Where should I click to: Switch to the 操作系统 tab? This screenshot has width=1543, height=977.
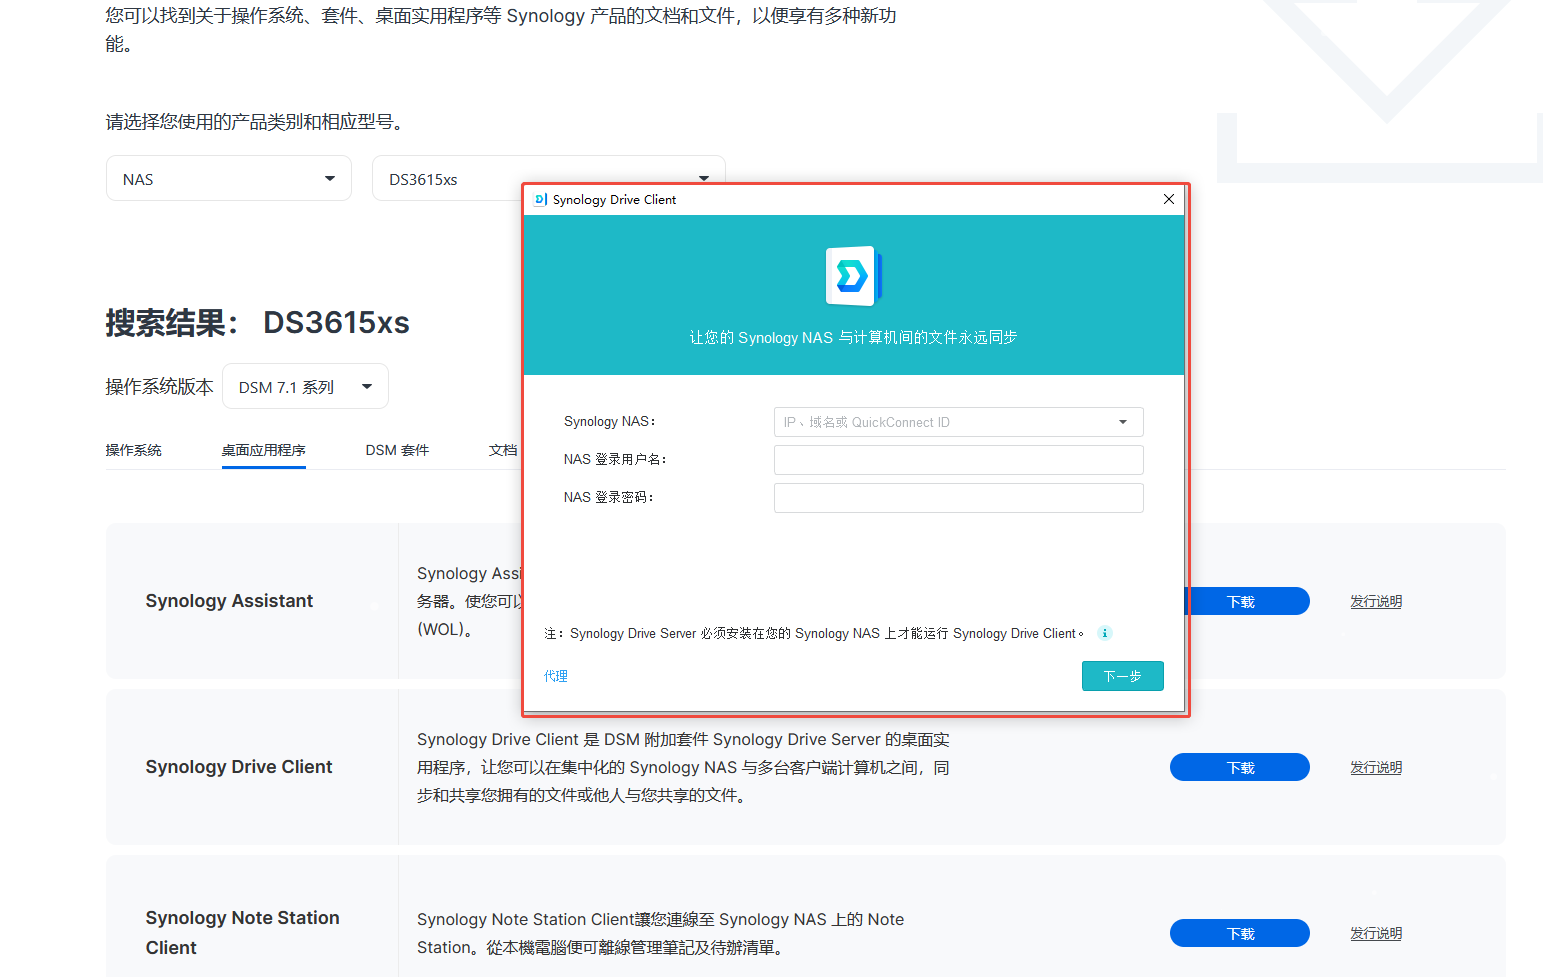point(133,450)
